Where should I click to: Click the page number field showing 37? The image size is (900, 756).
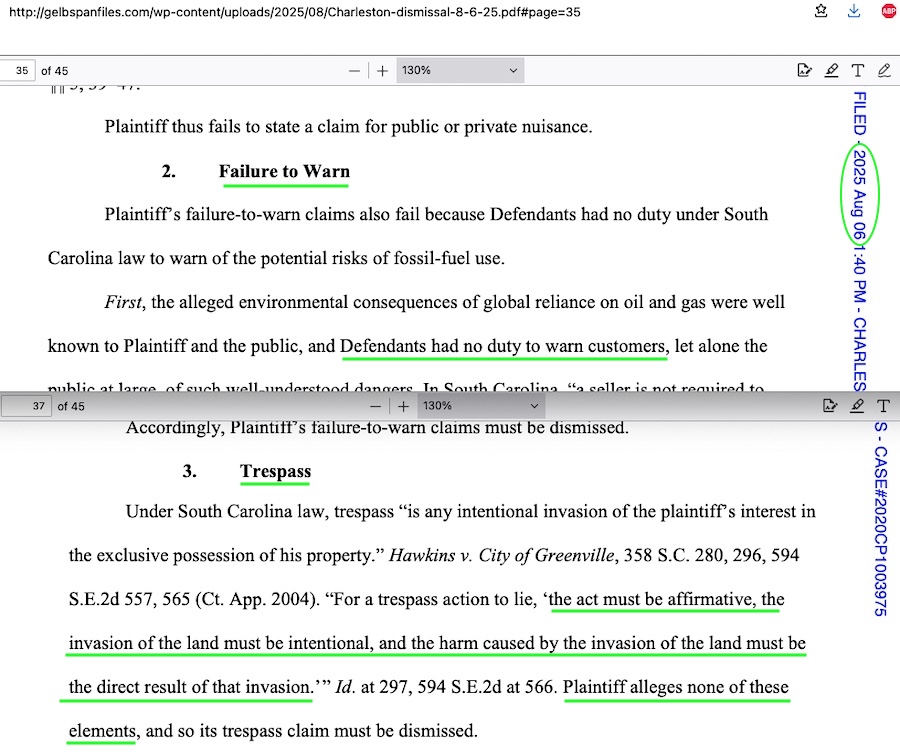(27, 406)
